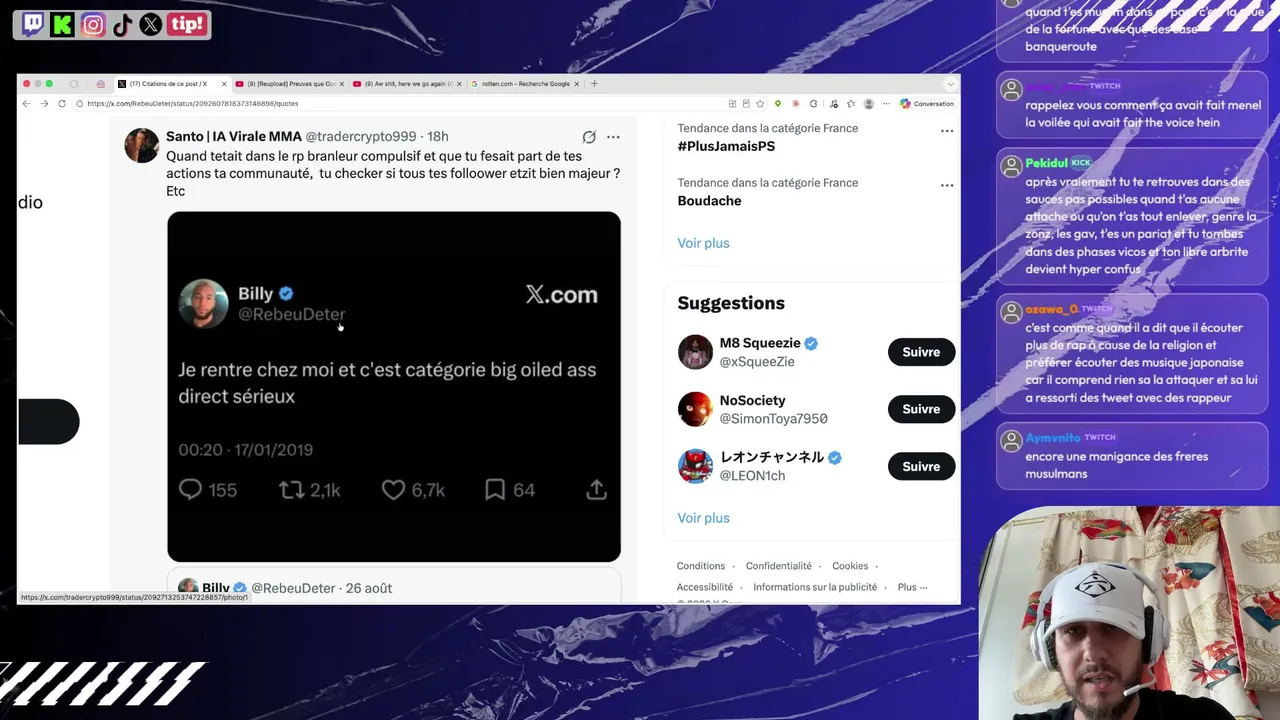Click the browser address bar URL
The image size is (1280, 720).
point(192,104)
